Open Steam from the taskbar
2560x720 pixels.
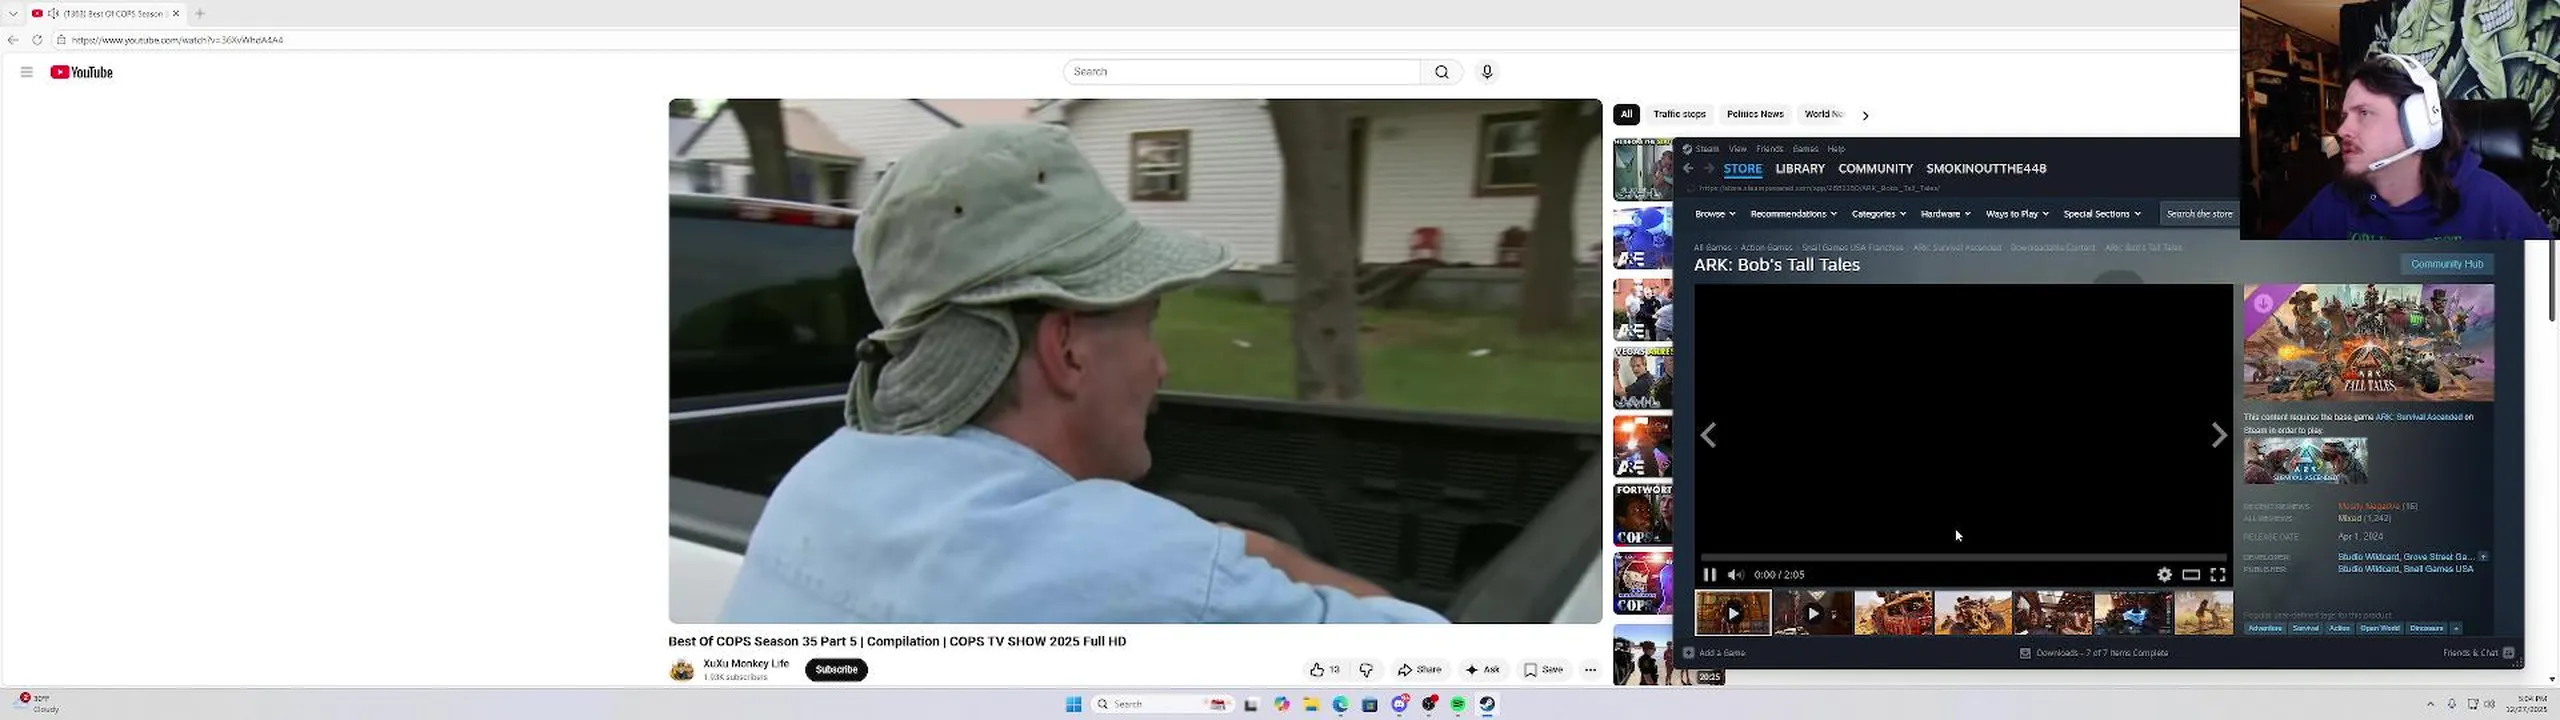click(1488, 705)
